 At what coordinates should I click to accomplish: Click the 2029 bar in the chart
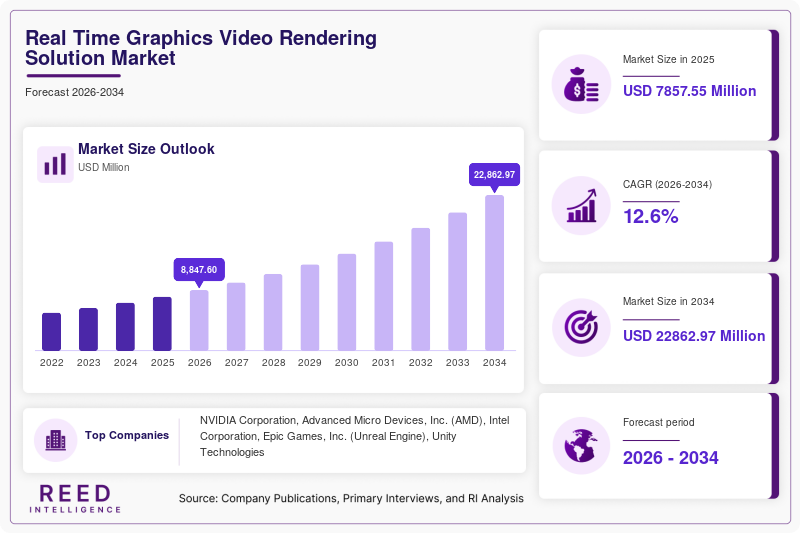pos(310,307)
